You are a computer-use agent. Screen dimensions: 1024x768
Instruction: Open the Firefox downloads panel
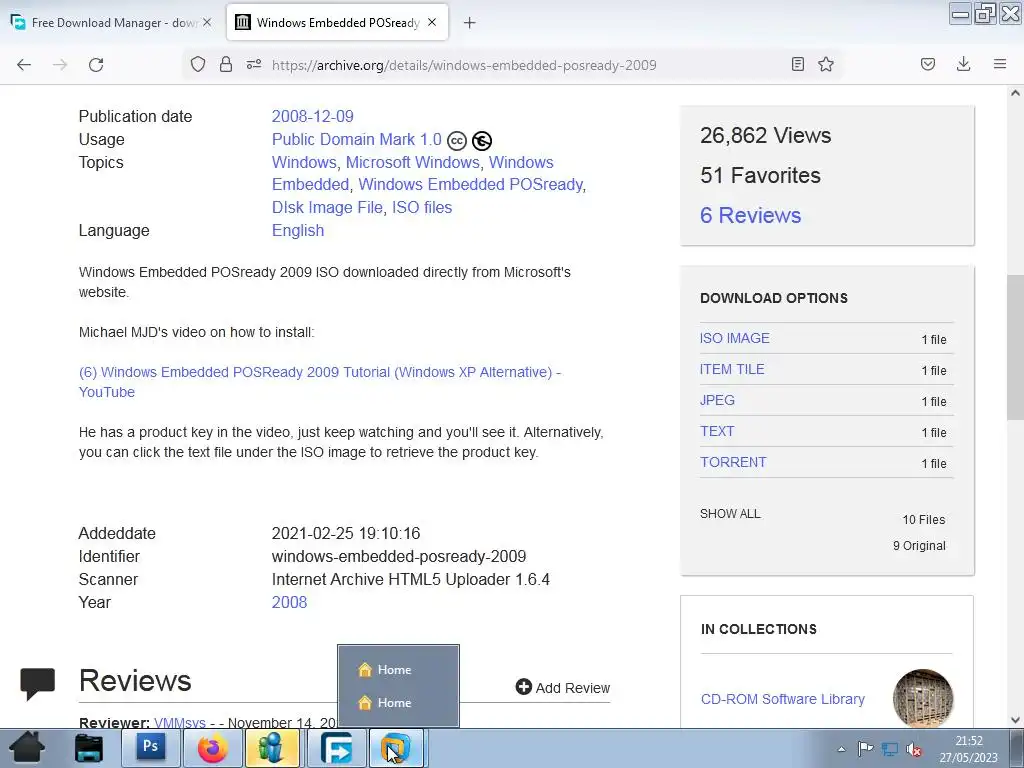pyautogui.click(x=963, y=64)
